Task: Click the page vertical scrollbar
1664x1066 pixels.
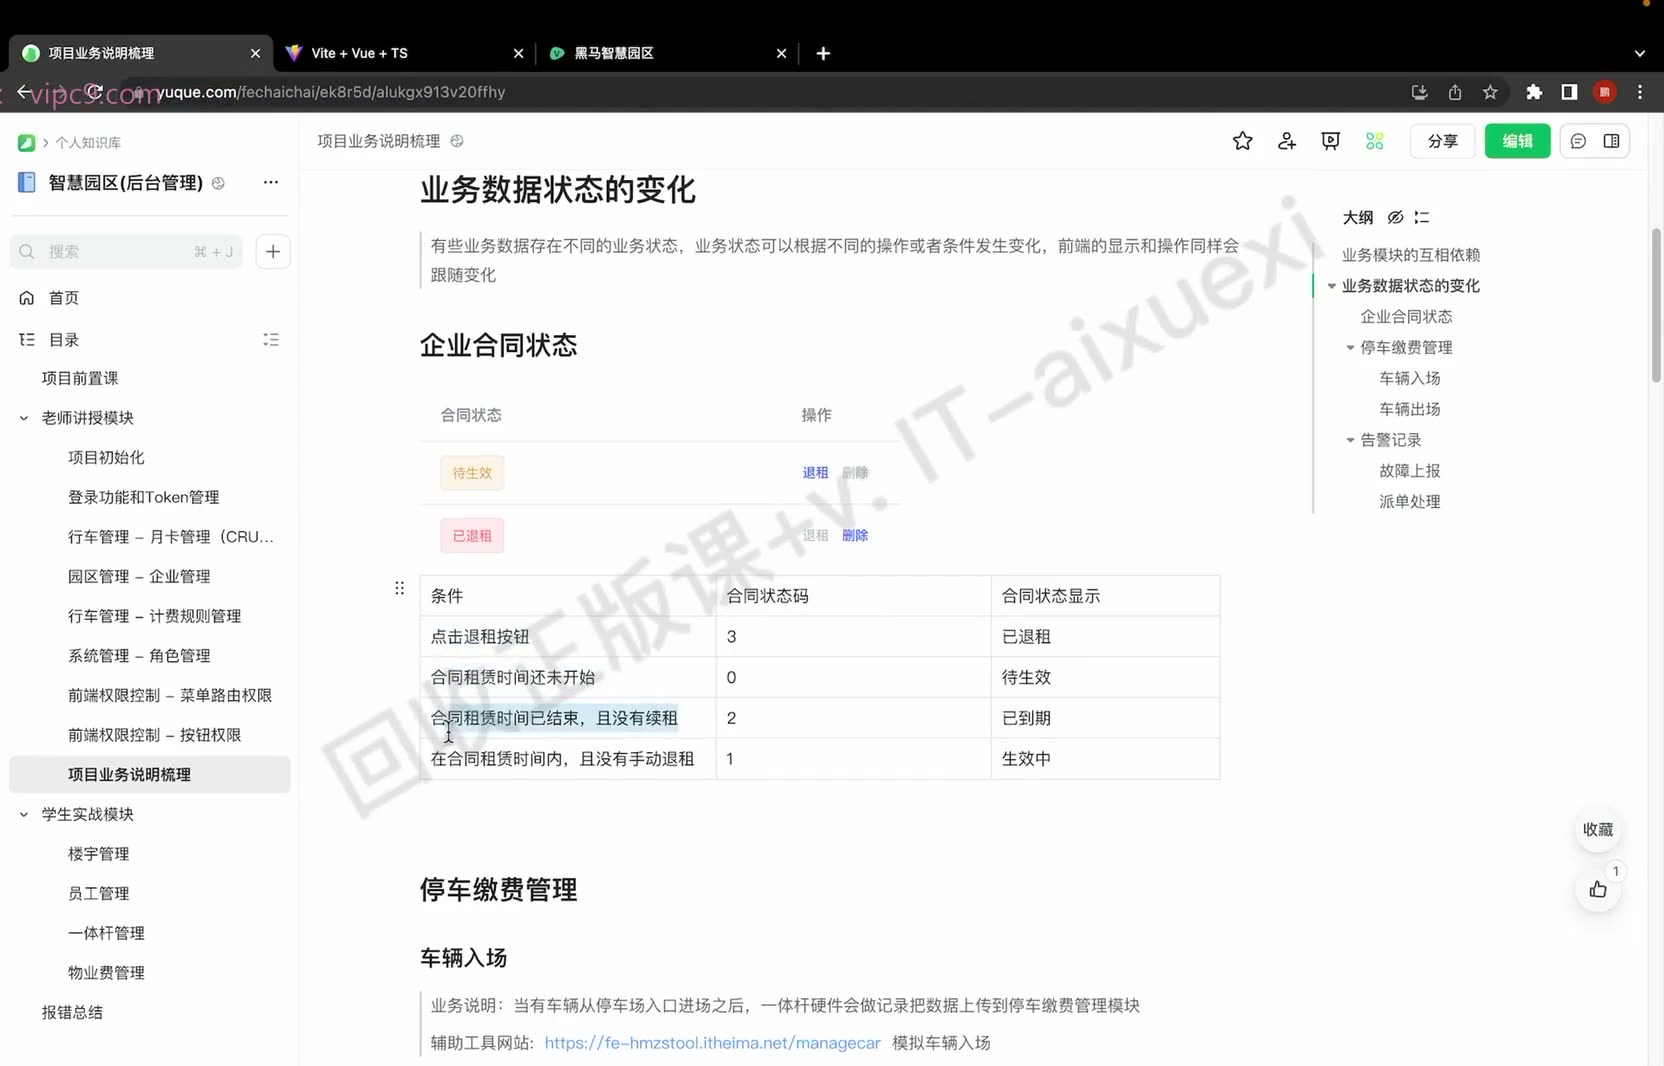Action: (1656, 305)
